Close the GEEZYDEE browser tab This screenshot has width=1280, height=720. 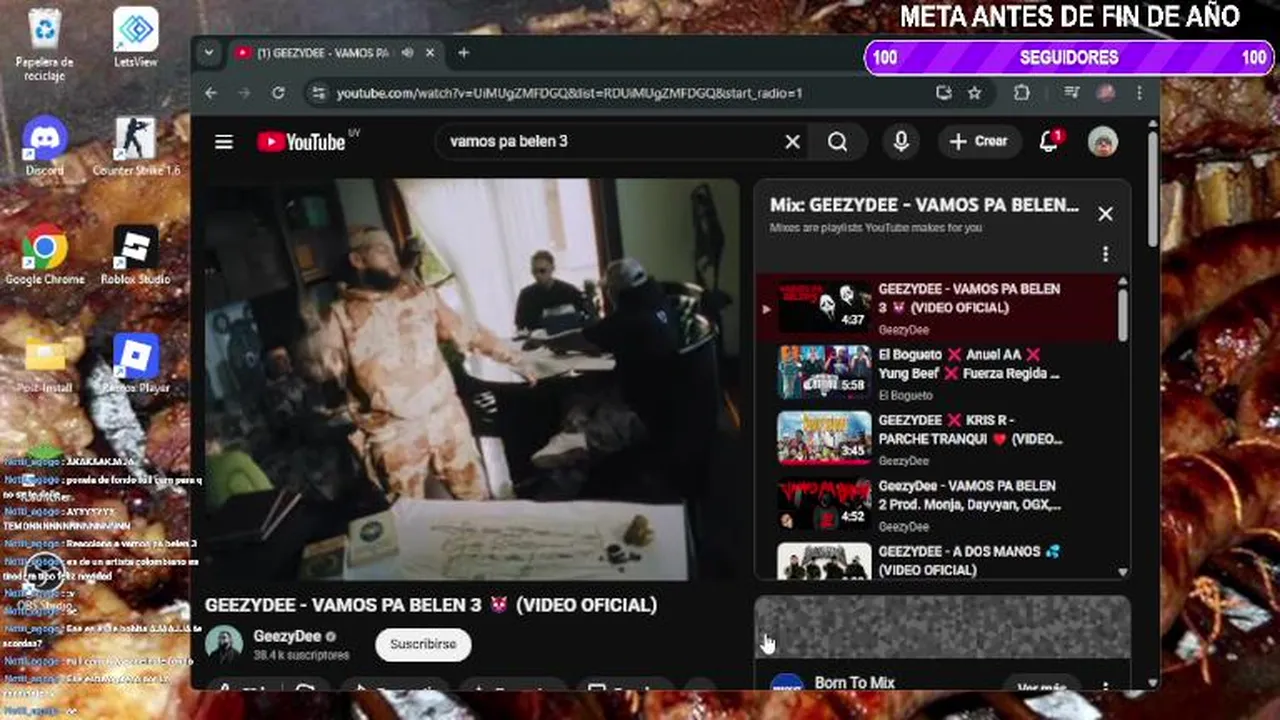tap(431, 53)
